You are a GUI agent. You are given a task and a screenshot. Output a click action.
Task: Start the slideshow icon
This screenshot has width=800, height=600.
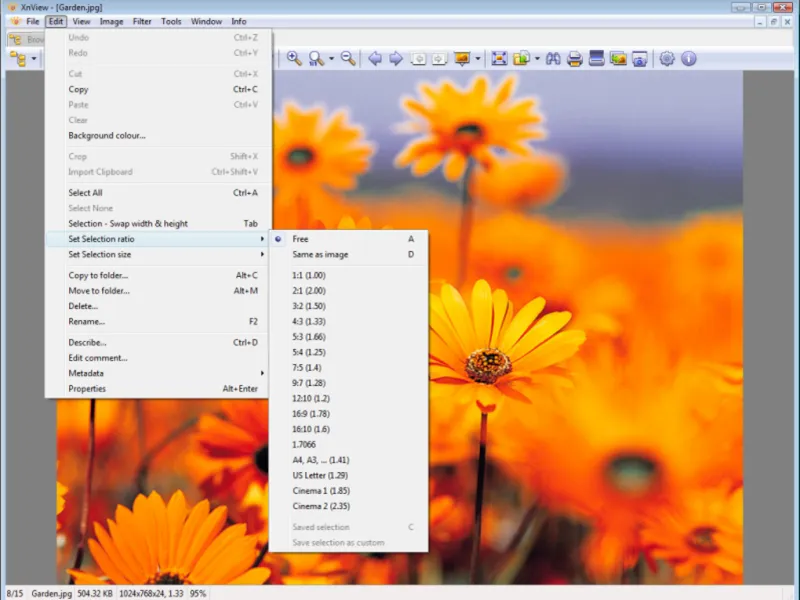tap(462, 59)
